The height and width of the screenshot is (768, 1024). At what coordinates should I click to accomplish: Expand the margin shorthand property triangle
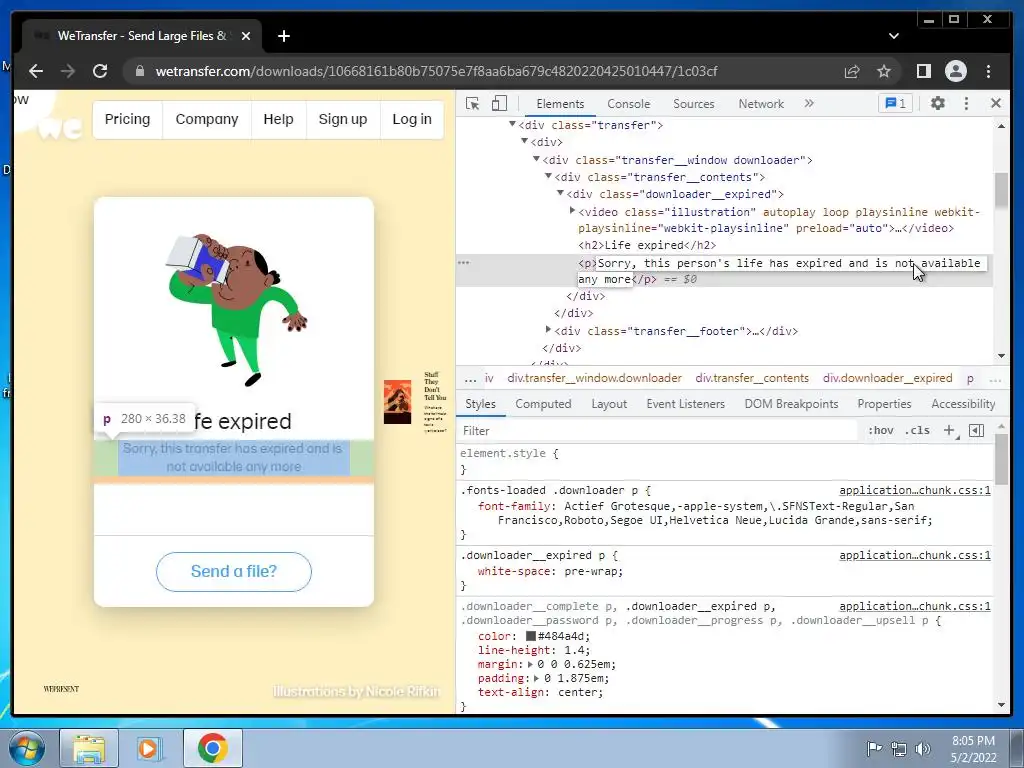tap(531, 664)
